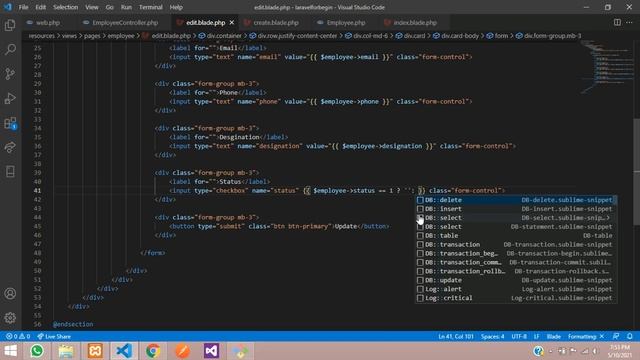The image size is (640, 360).
Task: Click Ln 41, Col 101 in status bar
Action: 456,336
